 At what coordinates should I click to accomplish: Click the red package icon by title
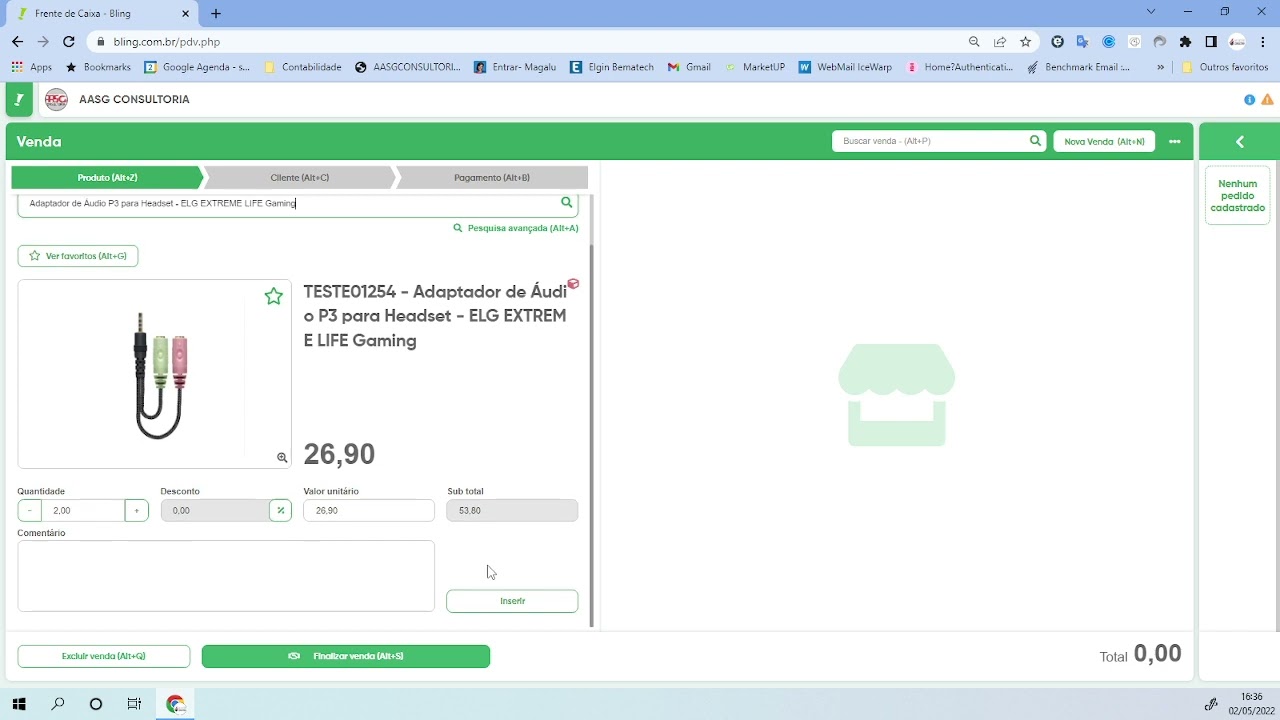[x=573, y=284]
